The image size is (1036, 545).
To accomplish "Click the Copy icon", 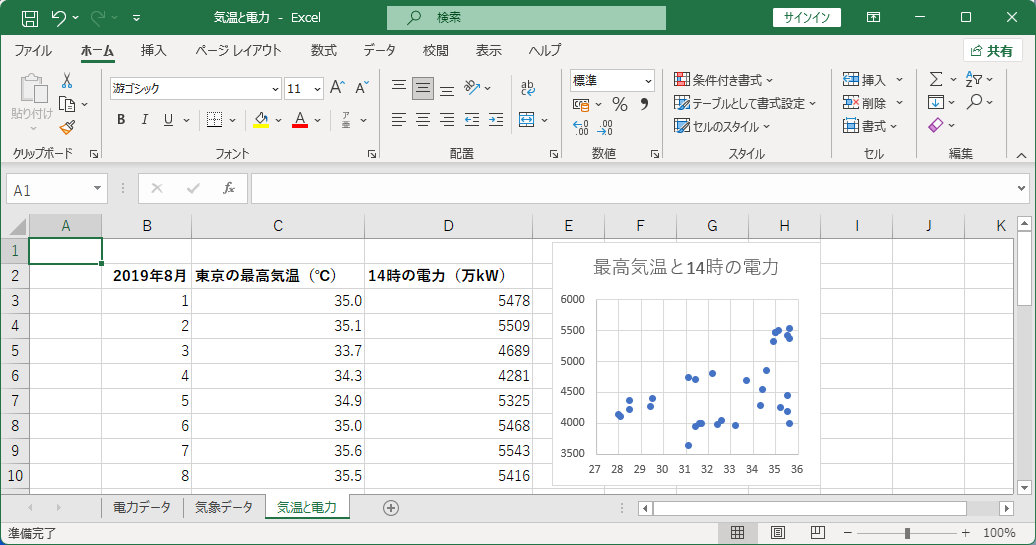I will pos(67,104).
